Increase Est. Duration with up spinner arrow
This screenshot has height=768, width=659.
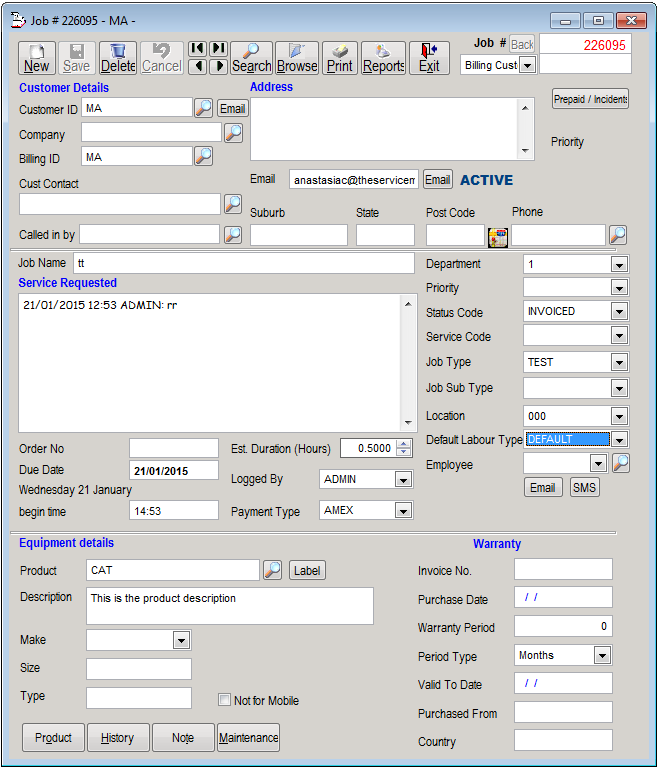coord(404,444)
